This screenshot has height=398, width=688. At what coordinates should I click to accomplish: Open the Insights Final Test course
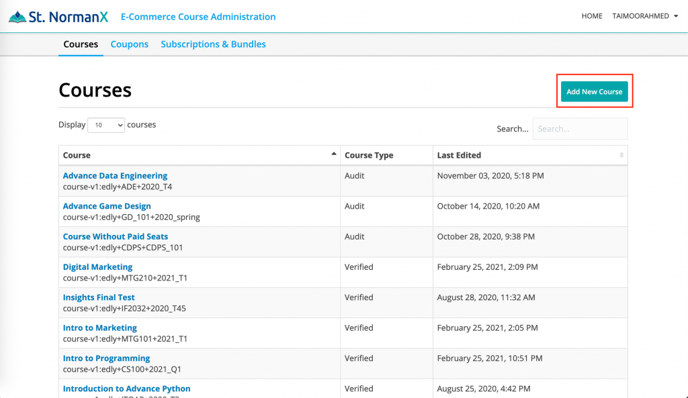(99, 297)
